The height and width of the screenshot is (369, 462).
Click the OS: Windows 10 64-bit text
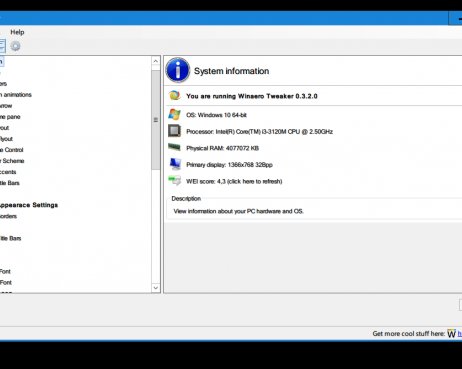pos(216,115)
